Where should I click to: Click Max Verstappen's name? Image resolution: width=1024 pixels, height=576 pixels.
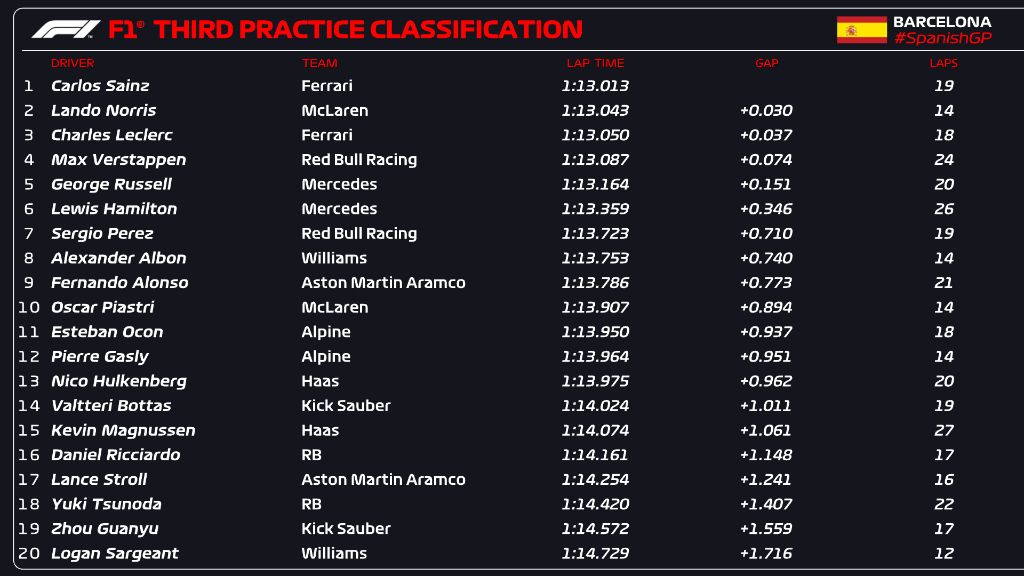[118, 160]
